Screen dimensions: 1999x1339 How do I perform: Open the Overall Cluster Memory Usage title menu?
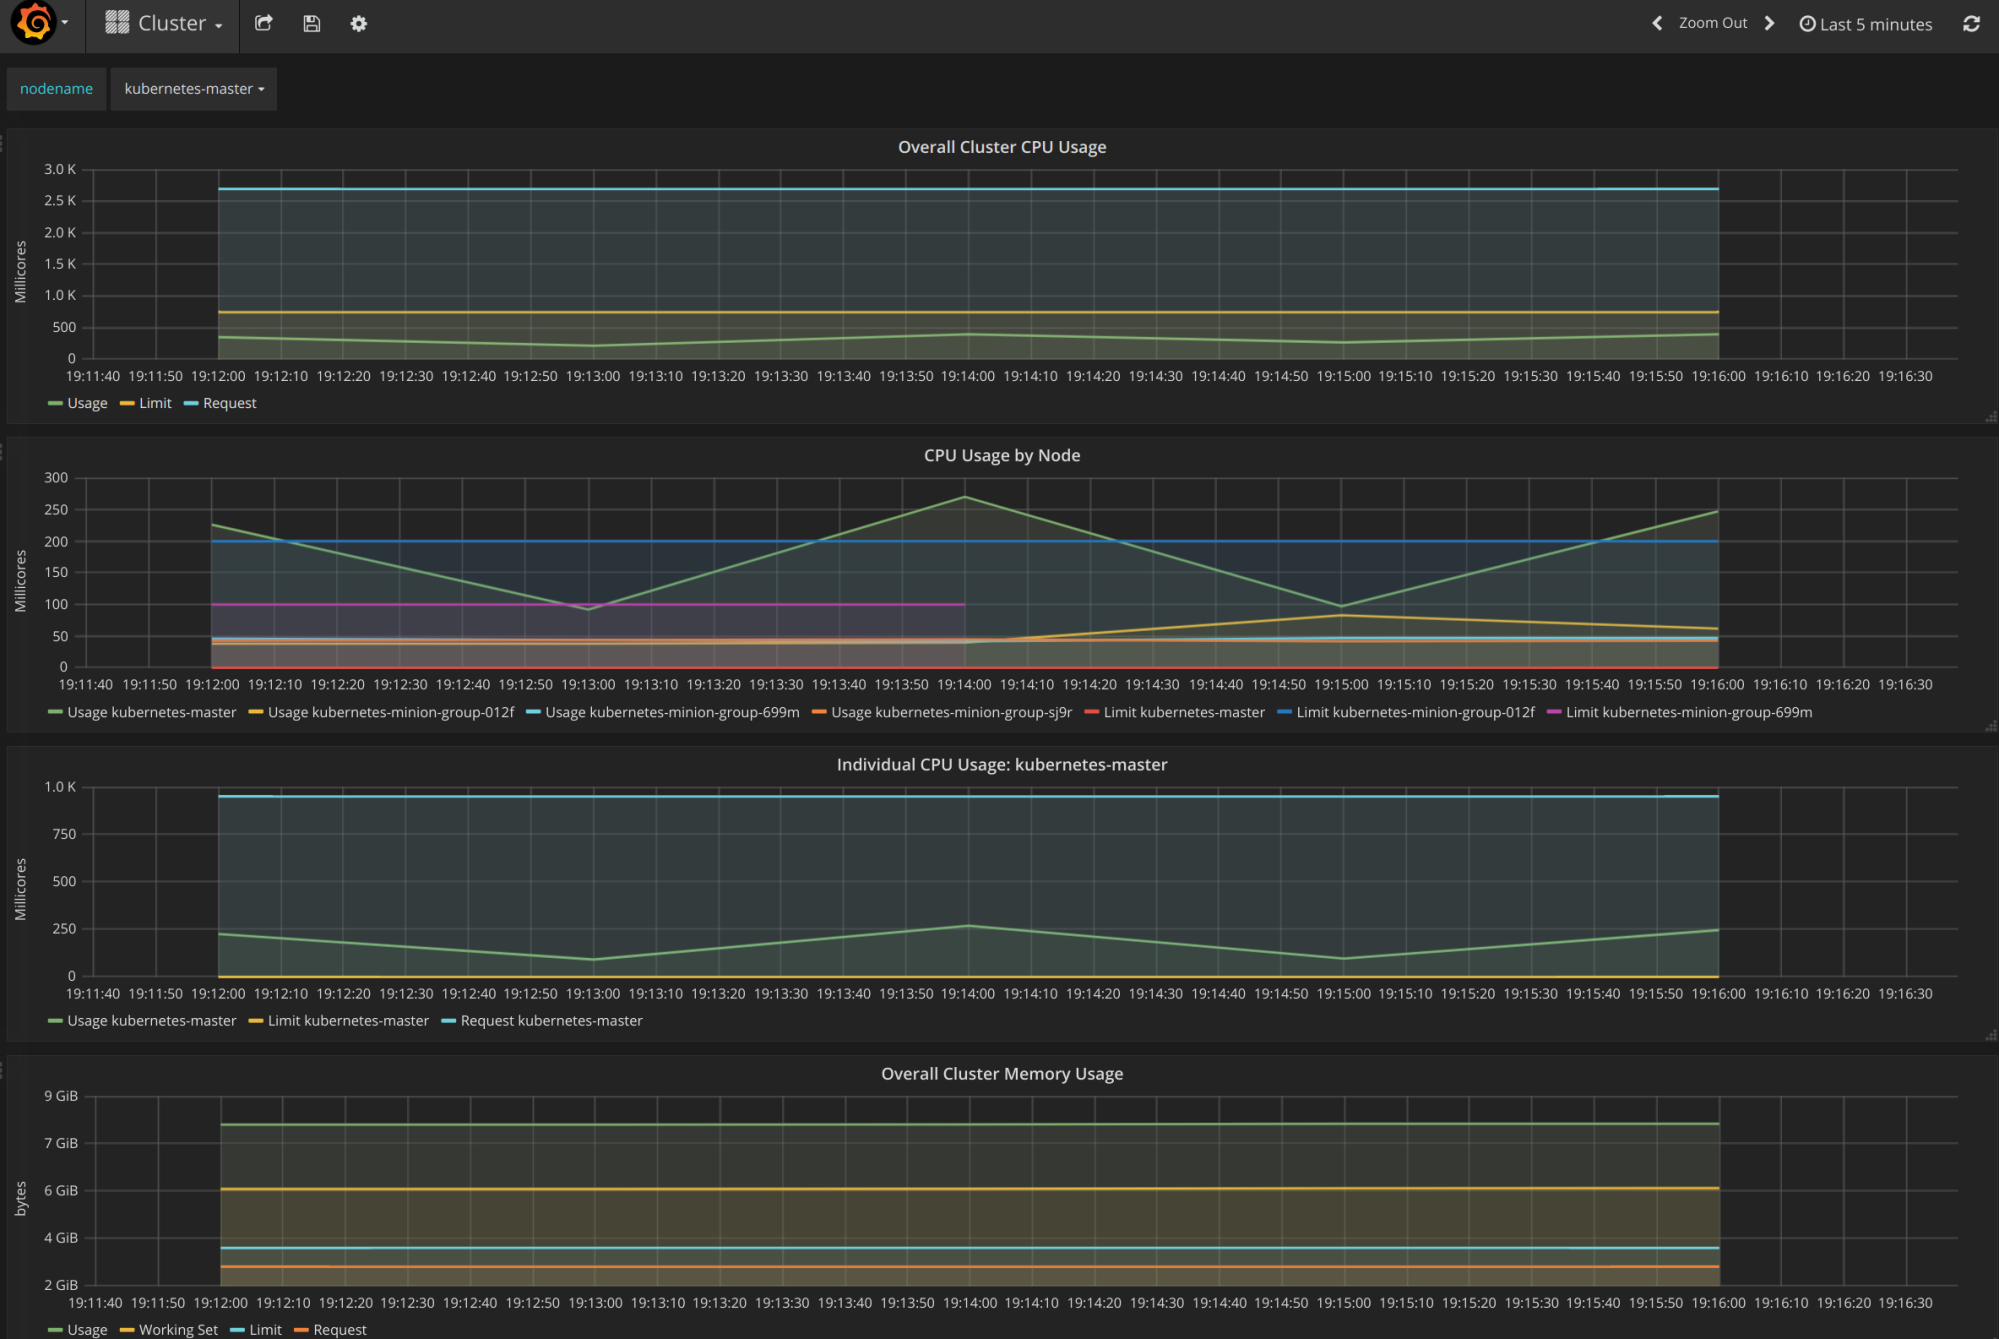coord(1001,1073)
